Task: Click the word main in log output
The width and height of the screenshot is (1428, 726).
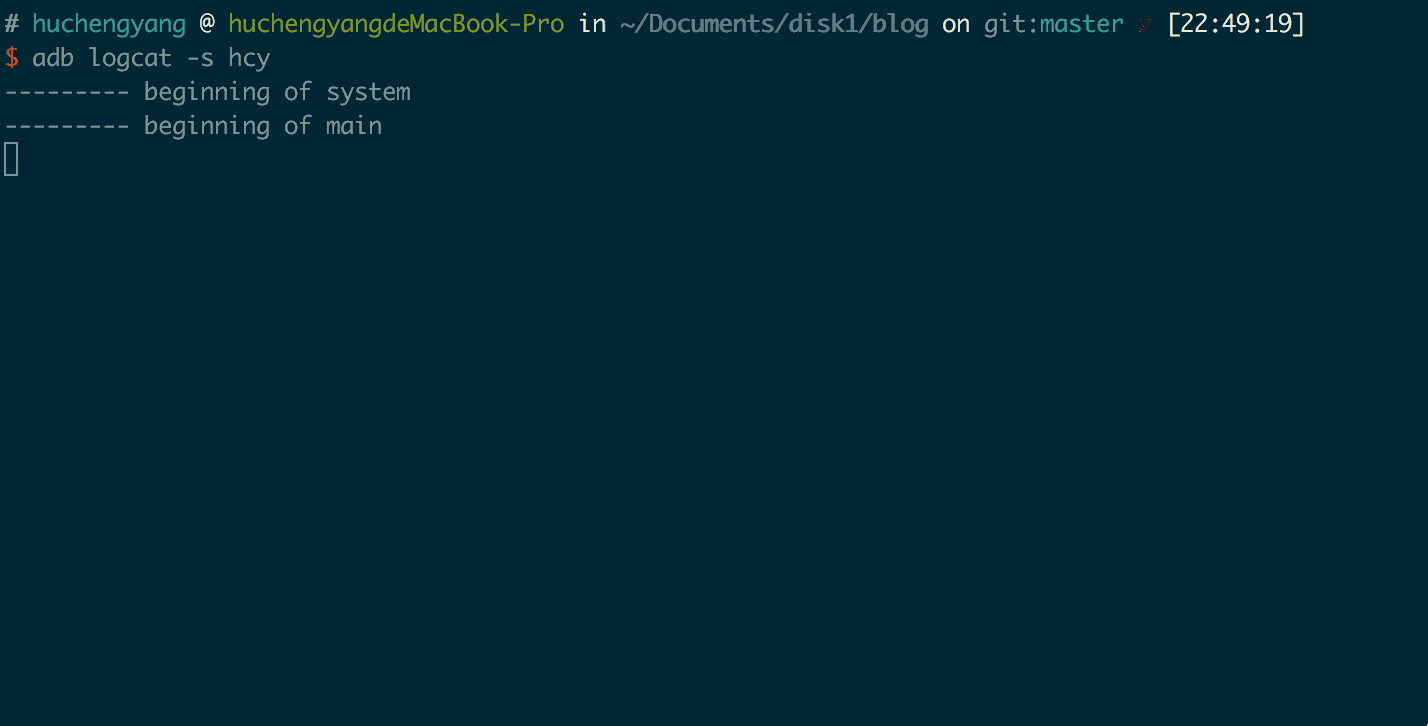Action: pos(354,126)
